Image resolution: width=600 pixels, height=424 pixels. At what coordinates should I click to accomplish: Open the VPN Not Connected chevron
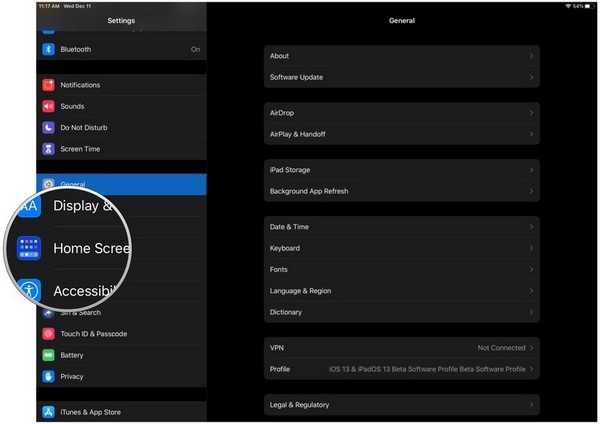tap(531, 348)
